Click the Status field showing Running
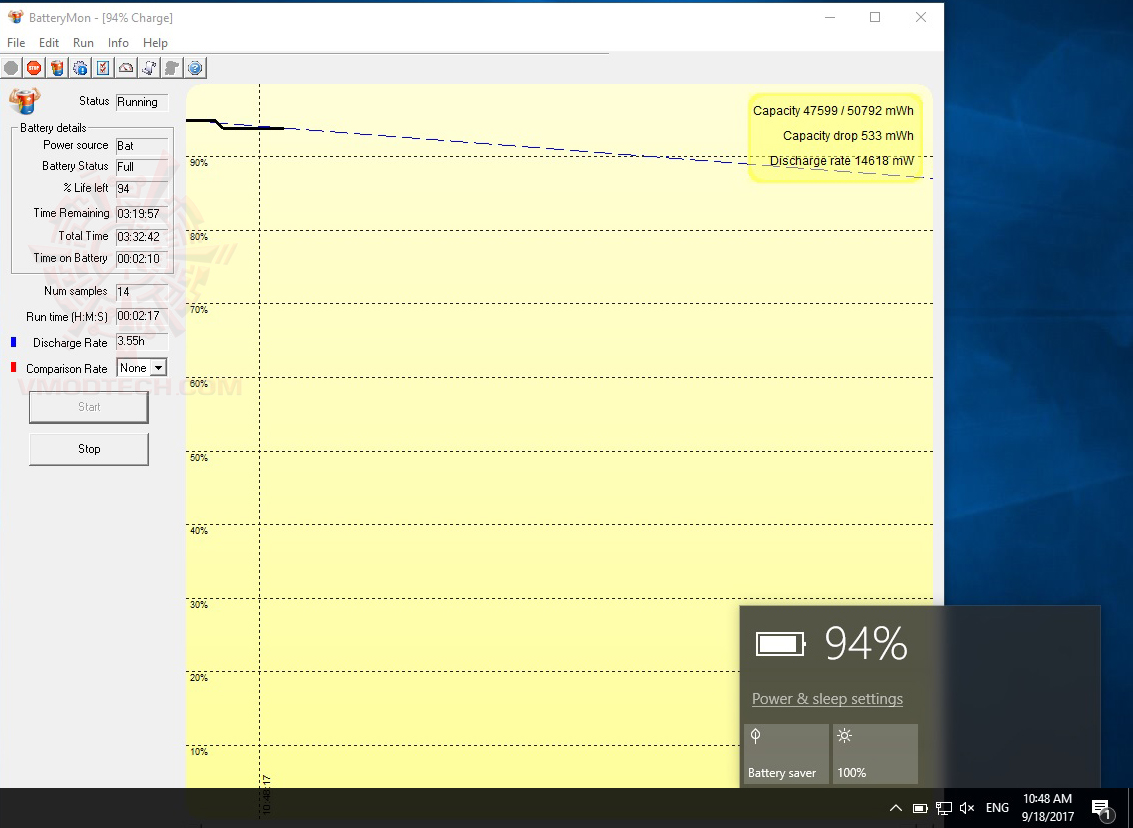Screen dimensions: 1133x828 point(142,102)
